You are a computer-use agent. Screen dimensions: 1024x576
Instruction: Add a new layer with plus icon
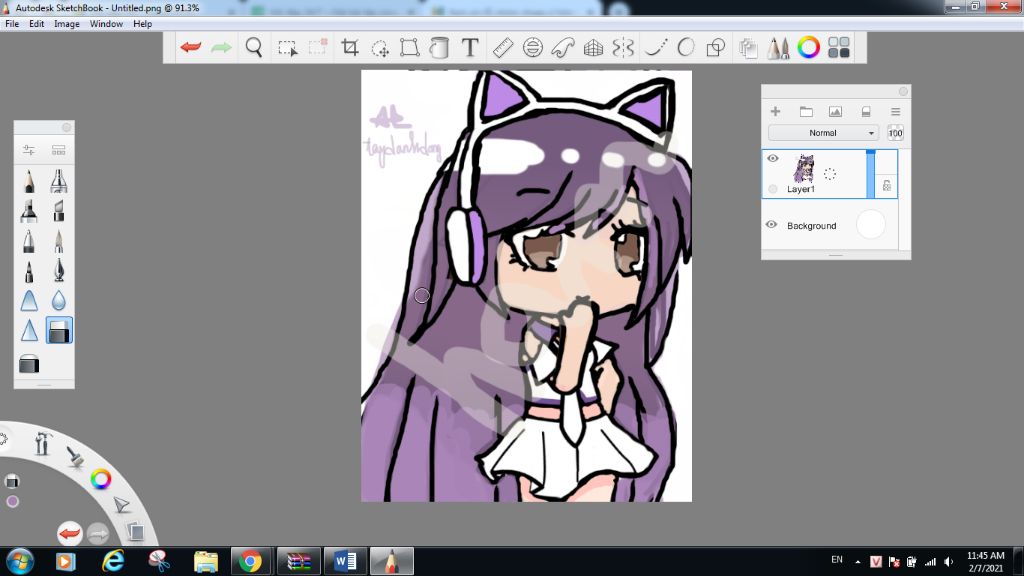pyautogui.click(x=775, y=112)
